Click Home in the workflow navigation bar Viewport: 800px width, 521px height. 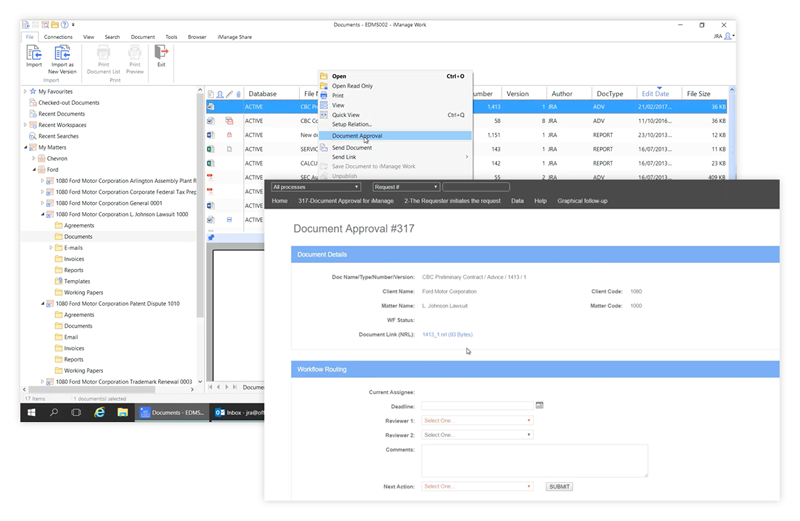[x=280, y=201]
